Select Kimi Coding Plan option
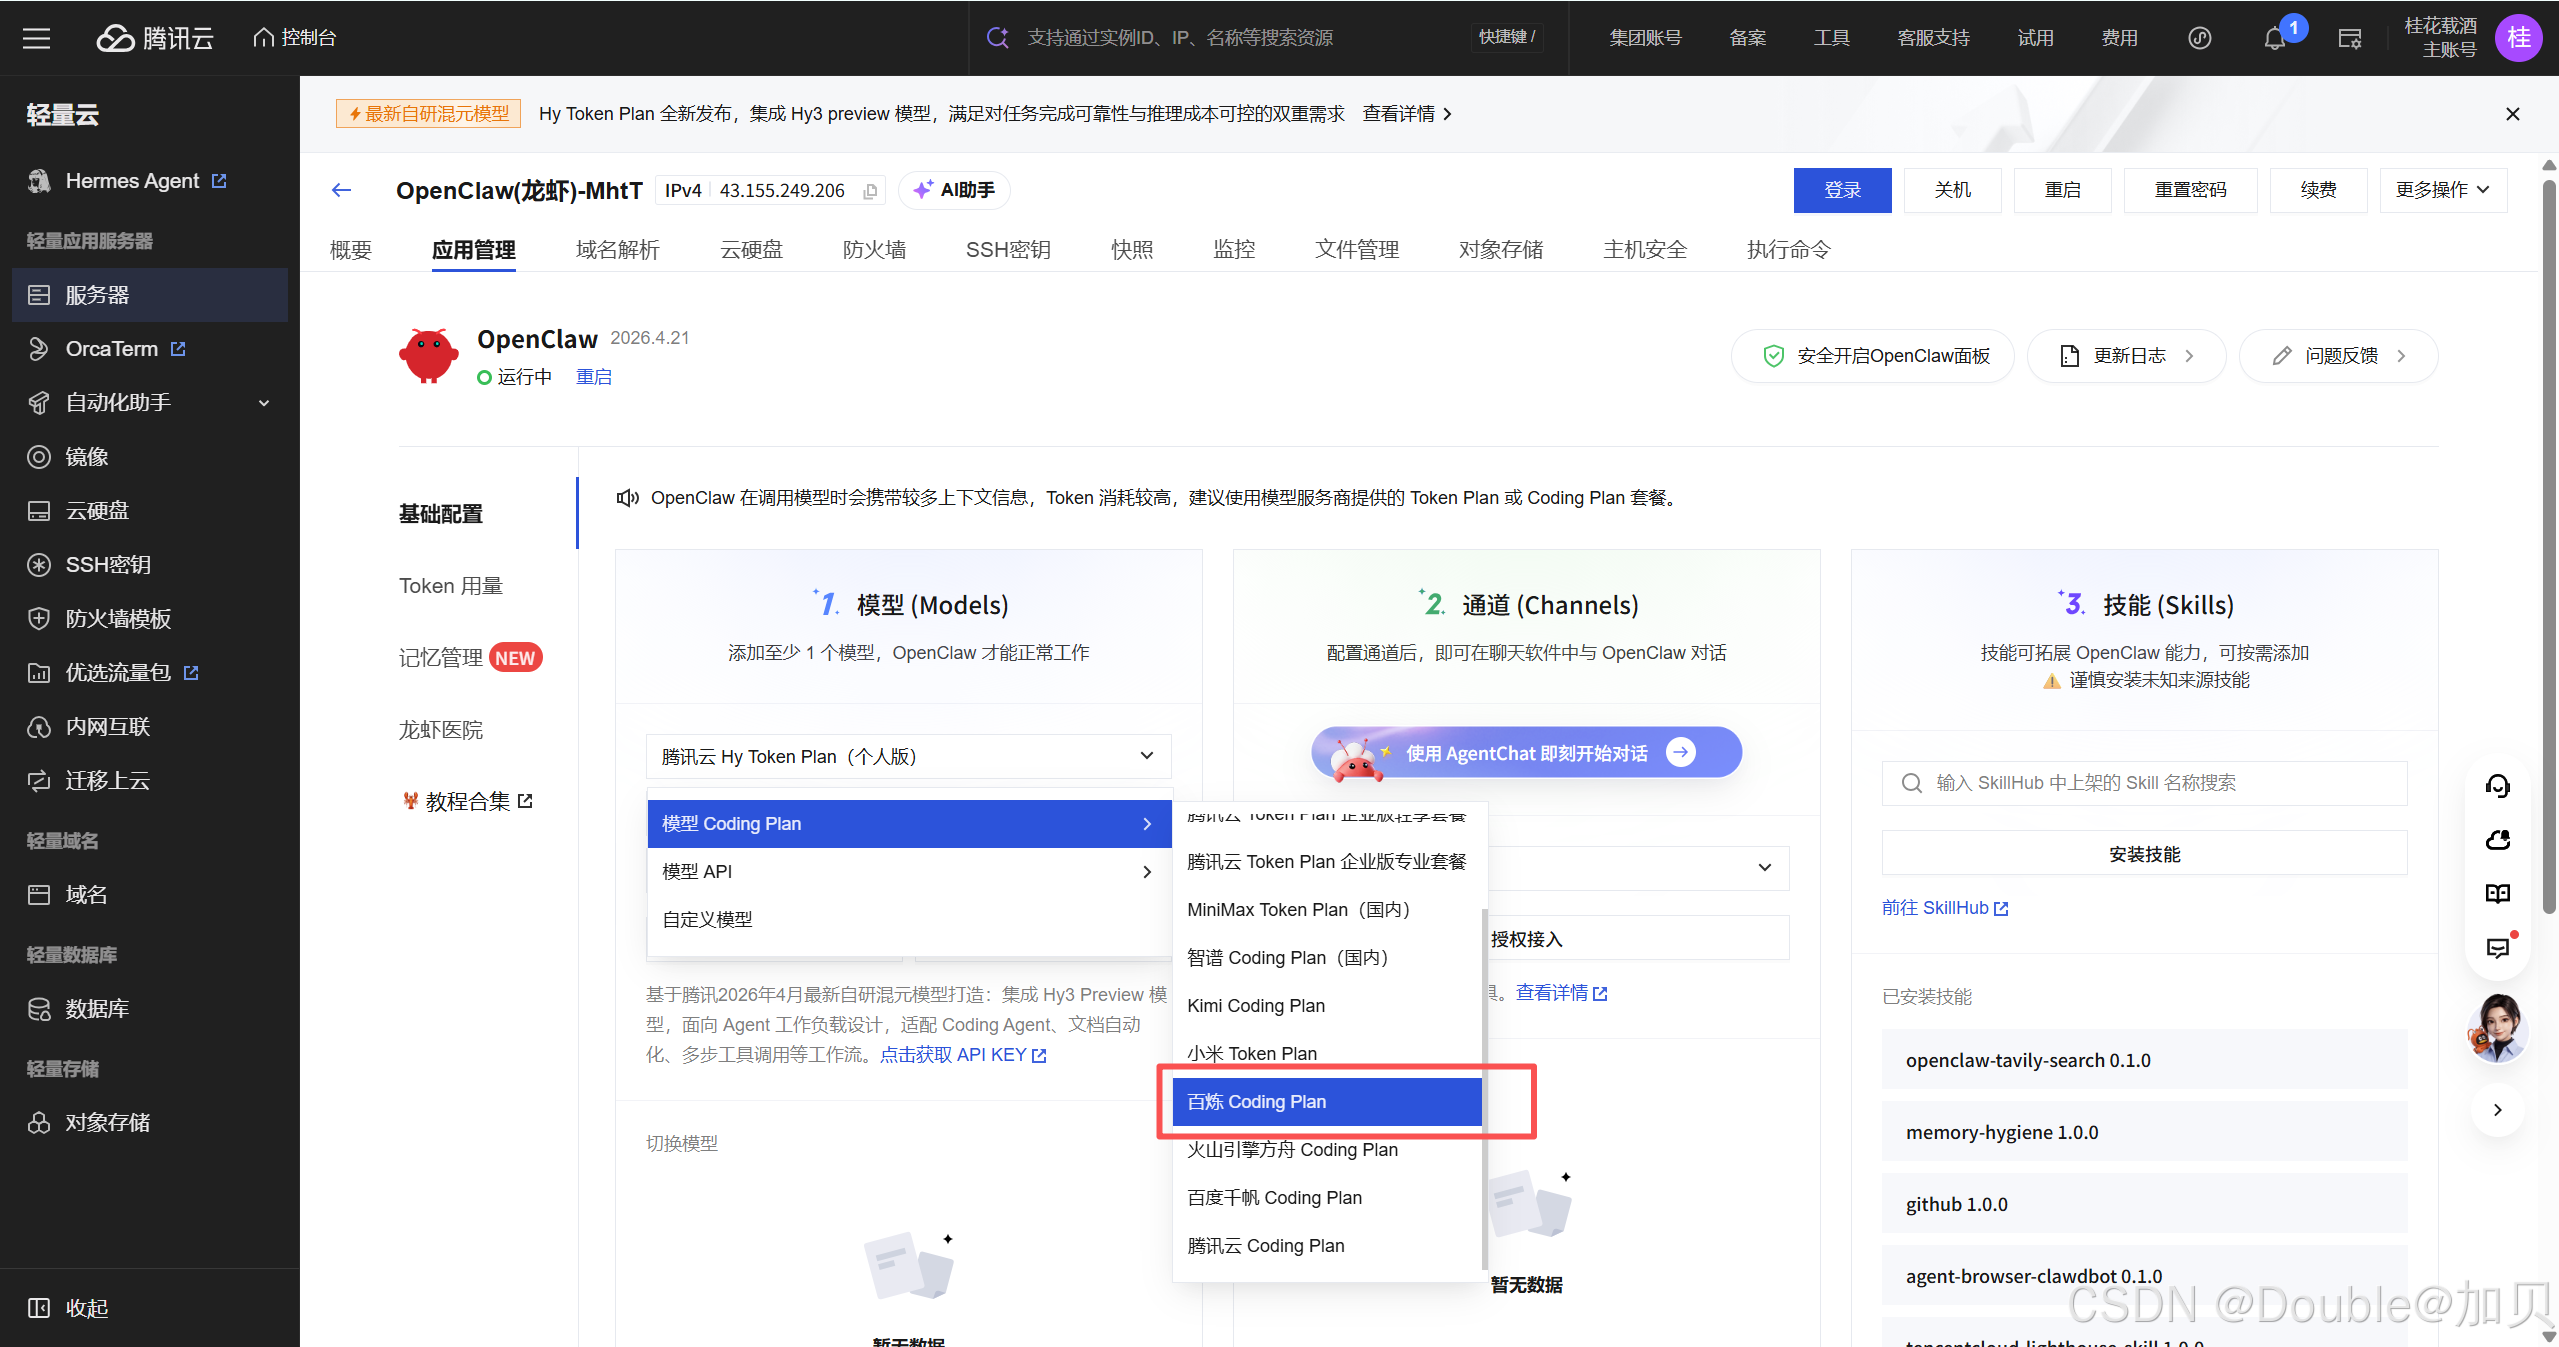The image size is (2559, 1347). 1326,1006
